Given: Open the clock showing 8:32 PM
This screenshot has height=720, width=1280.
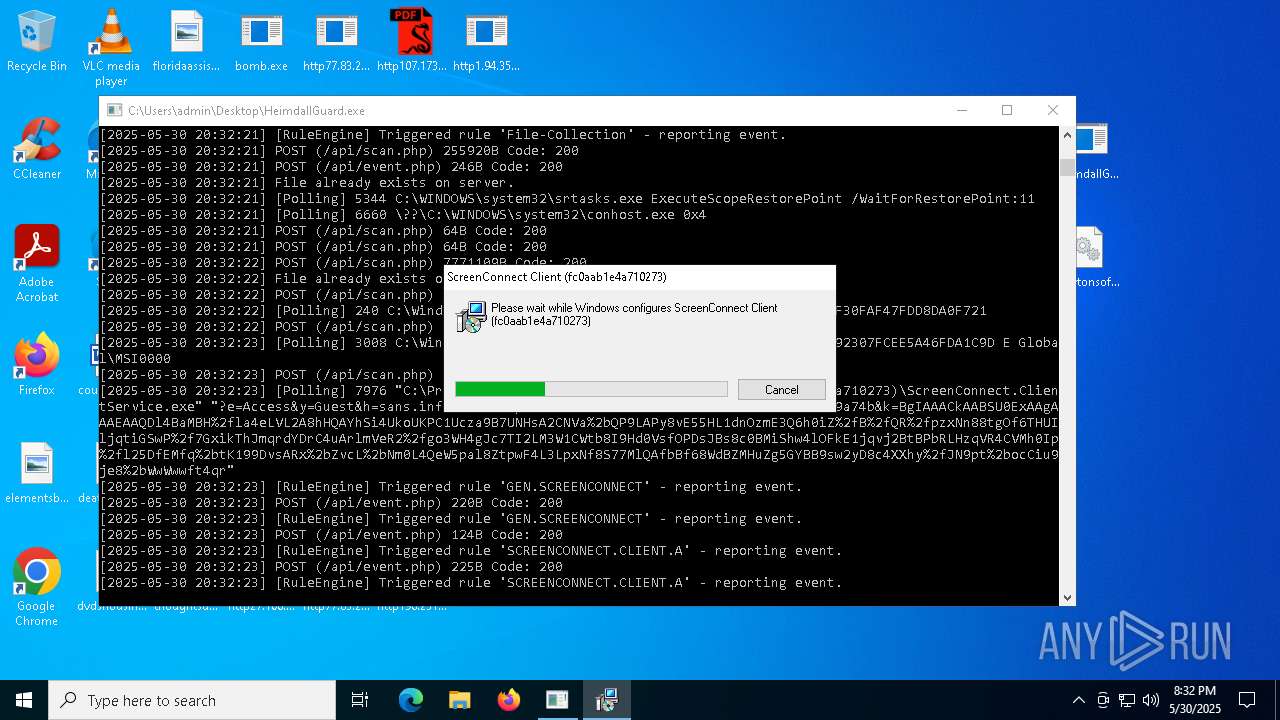Looking at the screenshot, I should click(1195, 700).
